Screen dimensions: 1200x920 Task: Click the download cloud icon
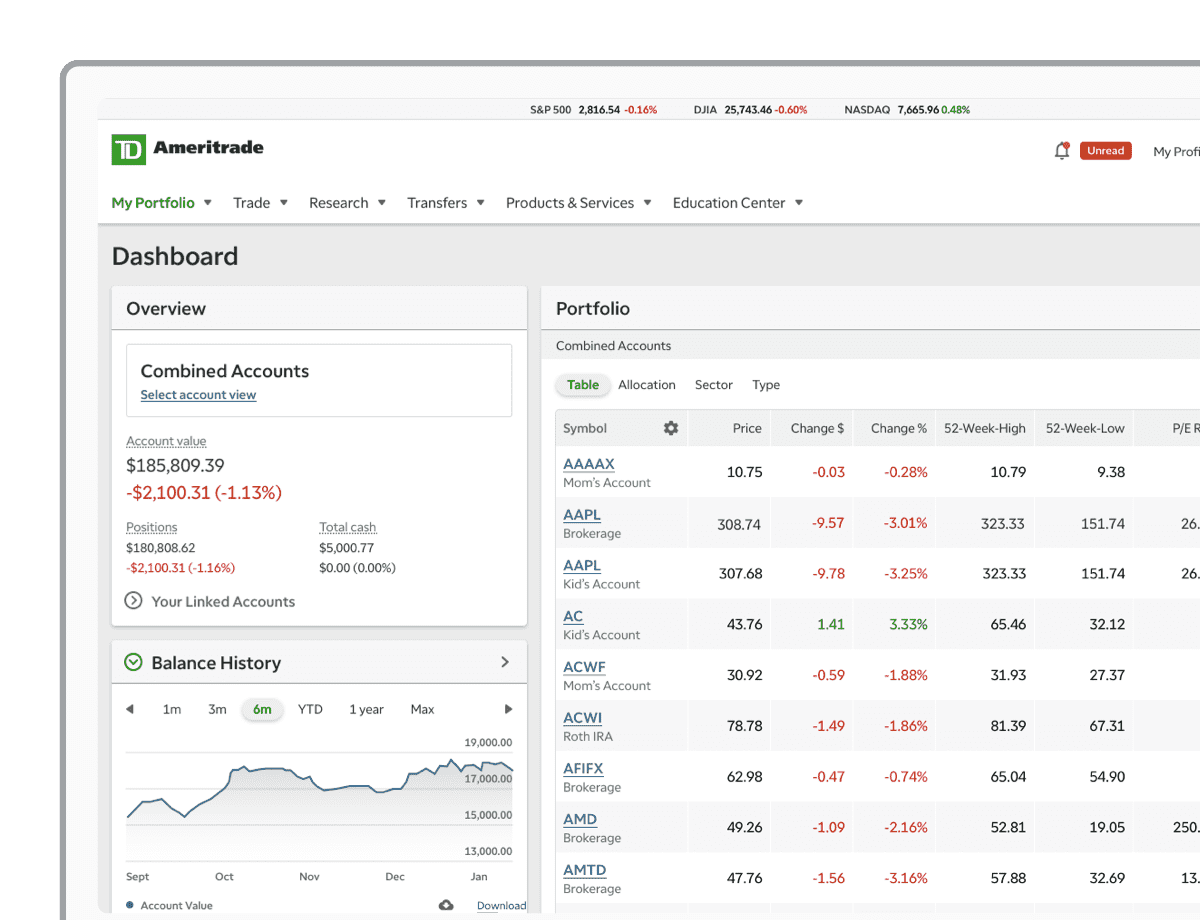[x=446, y=905]
